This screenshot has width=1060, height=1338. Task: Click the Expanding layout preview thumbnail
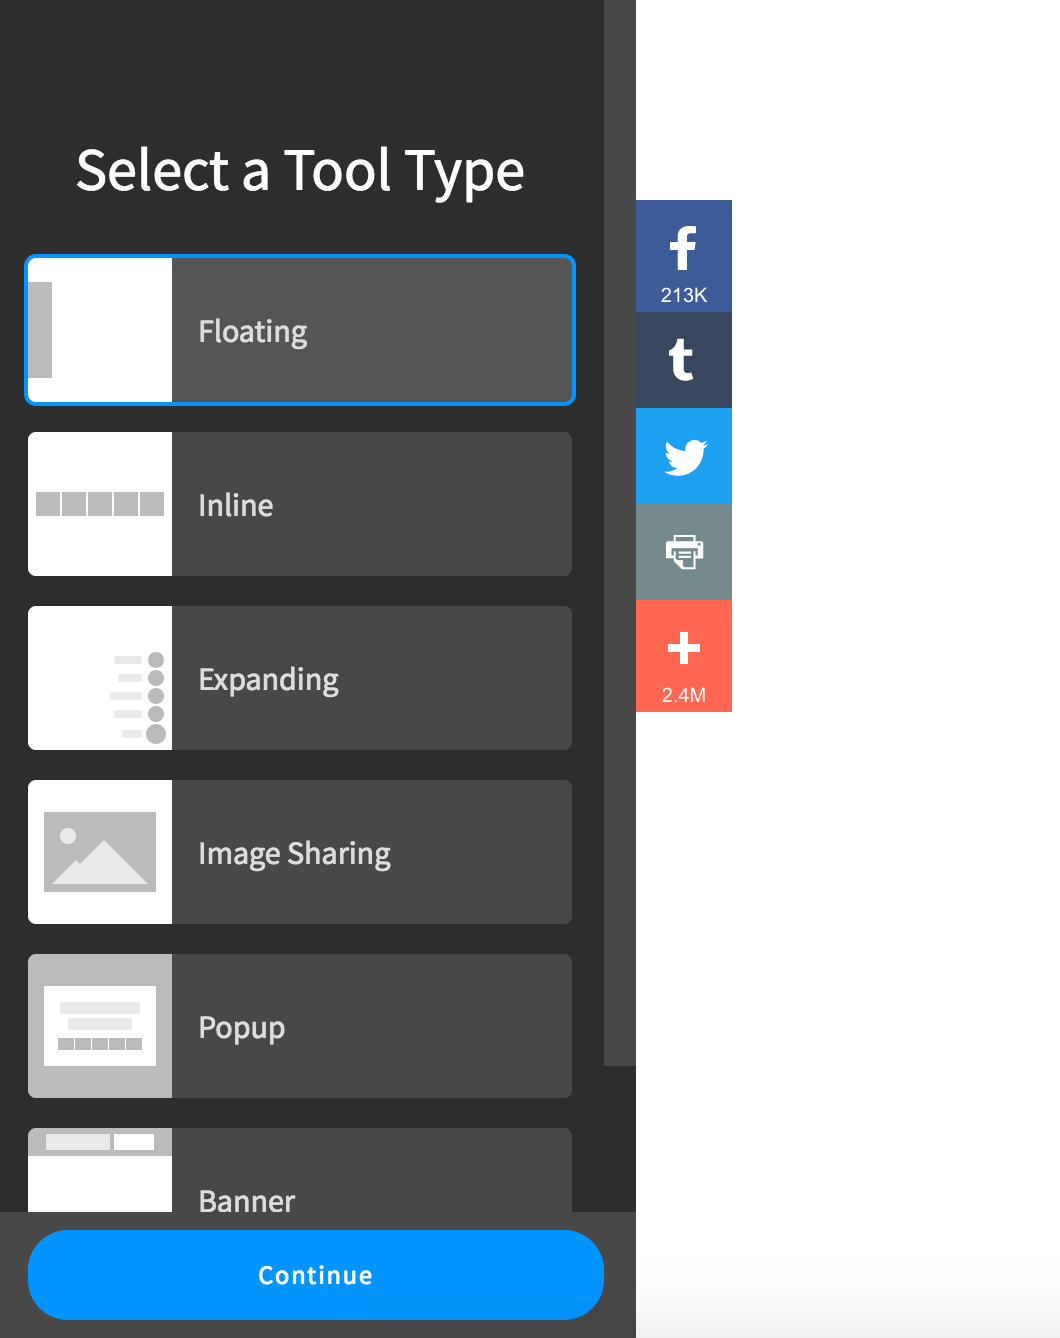tap(100, 679)
